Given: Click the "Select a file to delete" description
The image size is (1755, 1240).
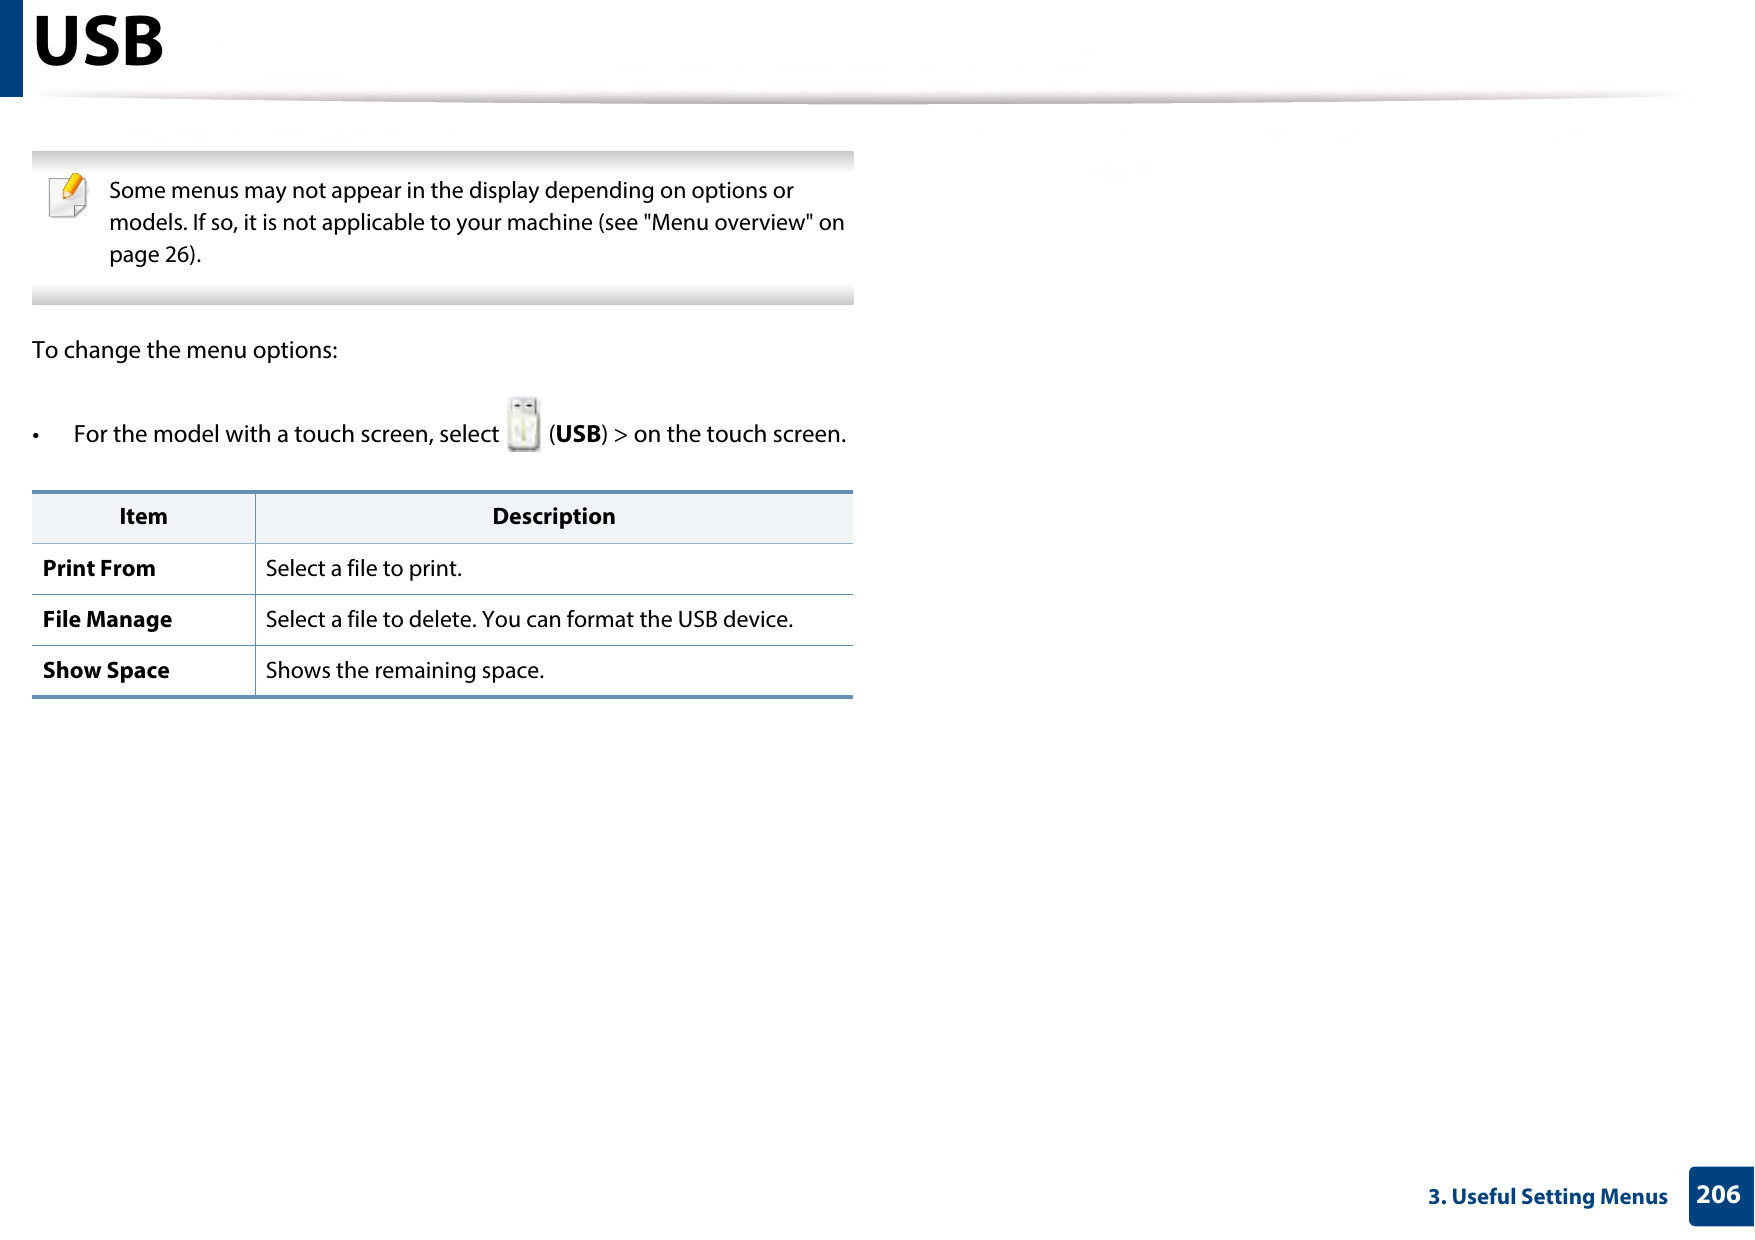Looking at the screenshot, I should pos(530,620).
